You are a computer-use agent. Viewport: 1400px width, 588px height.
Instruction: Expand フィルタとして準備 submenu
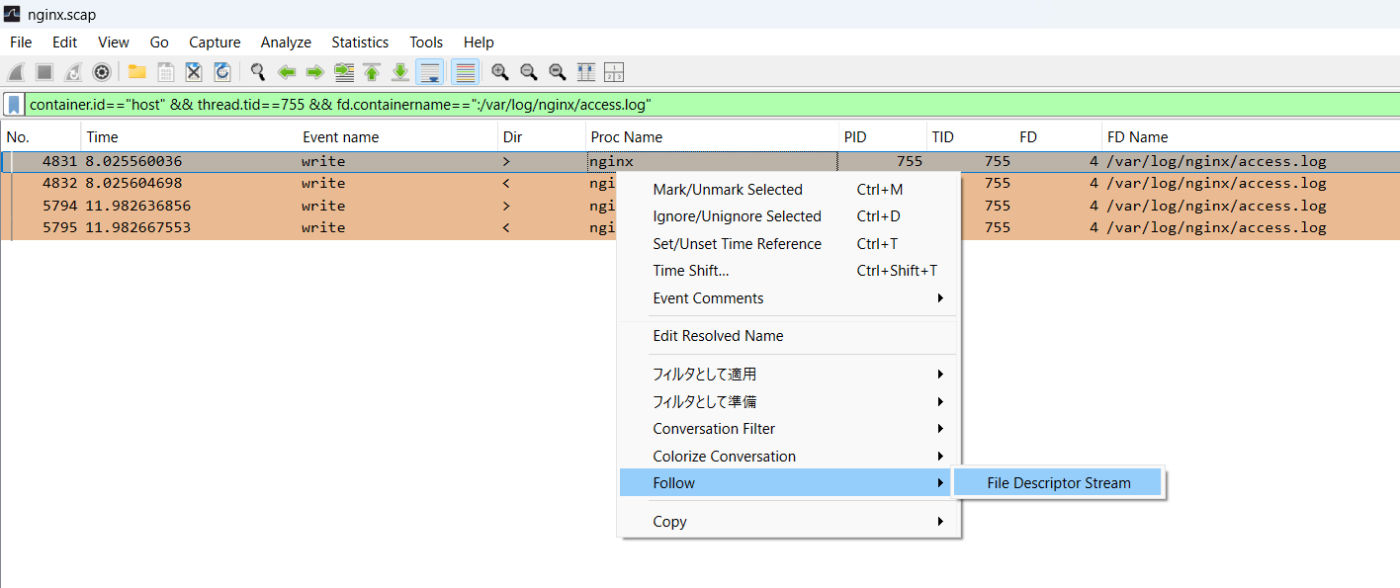pos(788,401)
